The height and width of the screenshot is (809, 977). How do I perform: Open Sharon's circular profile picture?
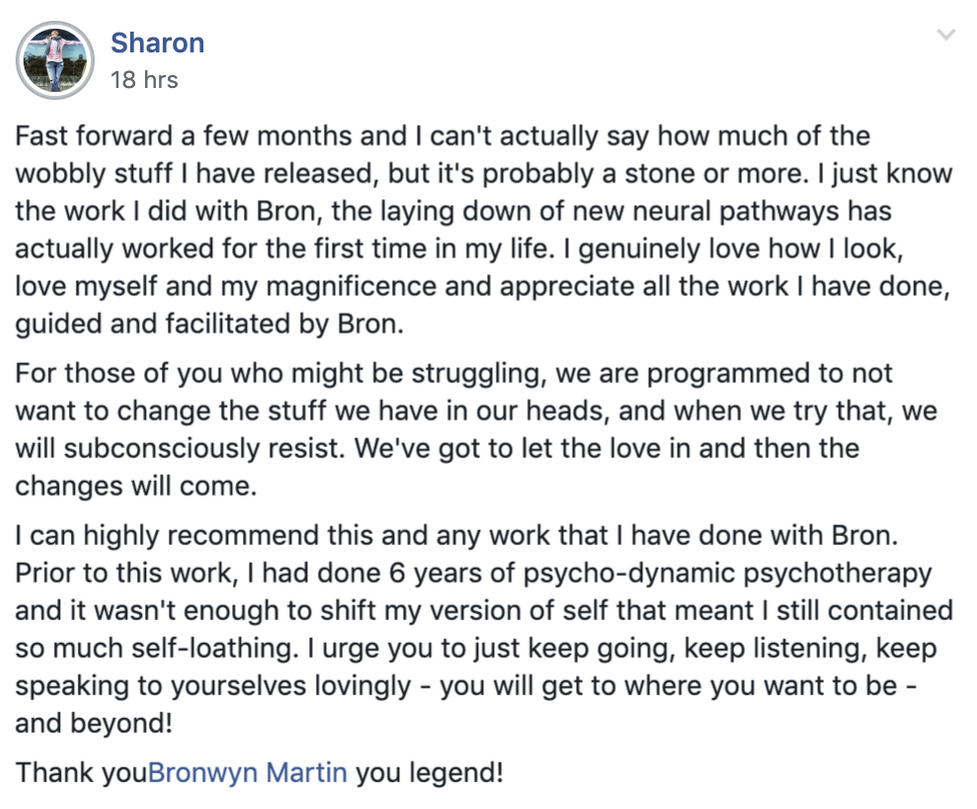pyautogui.click(x=55, y=60)
